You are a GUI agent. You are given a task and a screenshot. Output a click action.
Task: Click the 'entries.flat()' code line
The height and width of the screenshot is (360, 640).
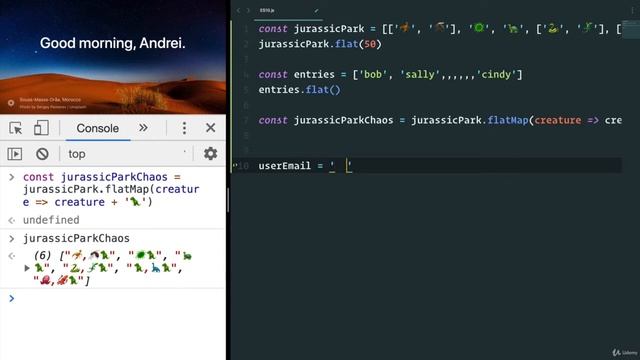tap(299, 90)
